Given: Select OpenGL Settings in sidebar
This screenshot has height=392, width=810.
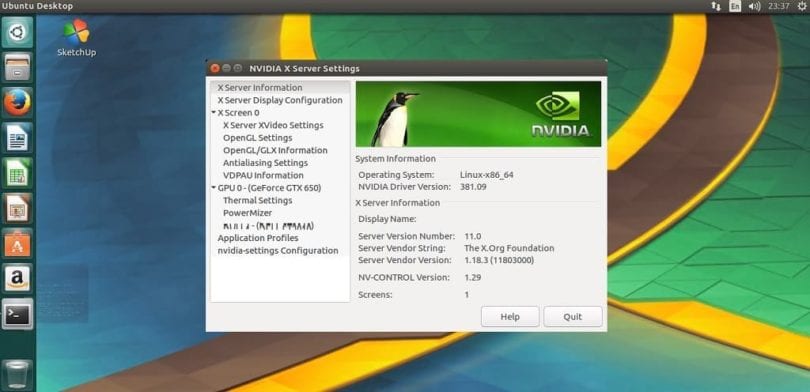Looking at the screenshot, I should pos(257,138).
